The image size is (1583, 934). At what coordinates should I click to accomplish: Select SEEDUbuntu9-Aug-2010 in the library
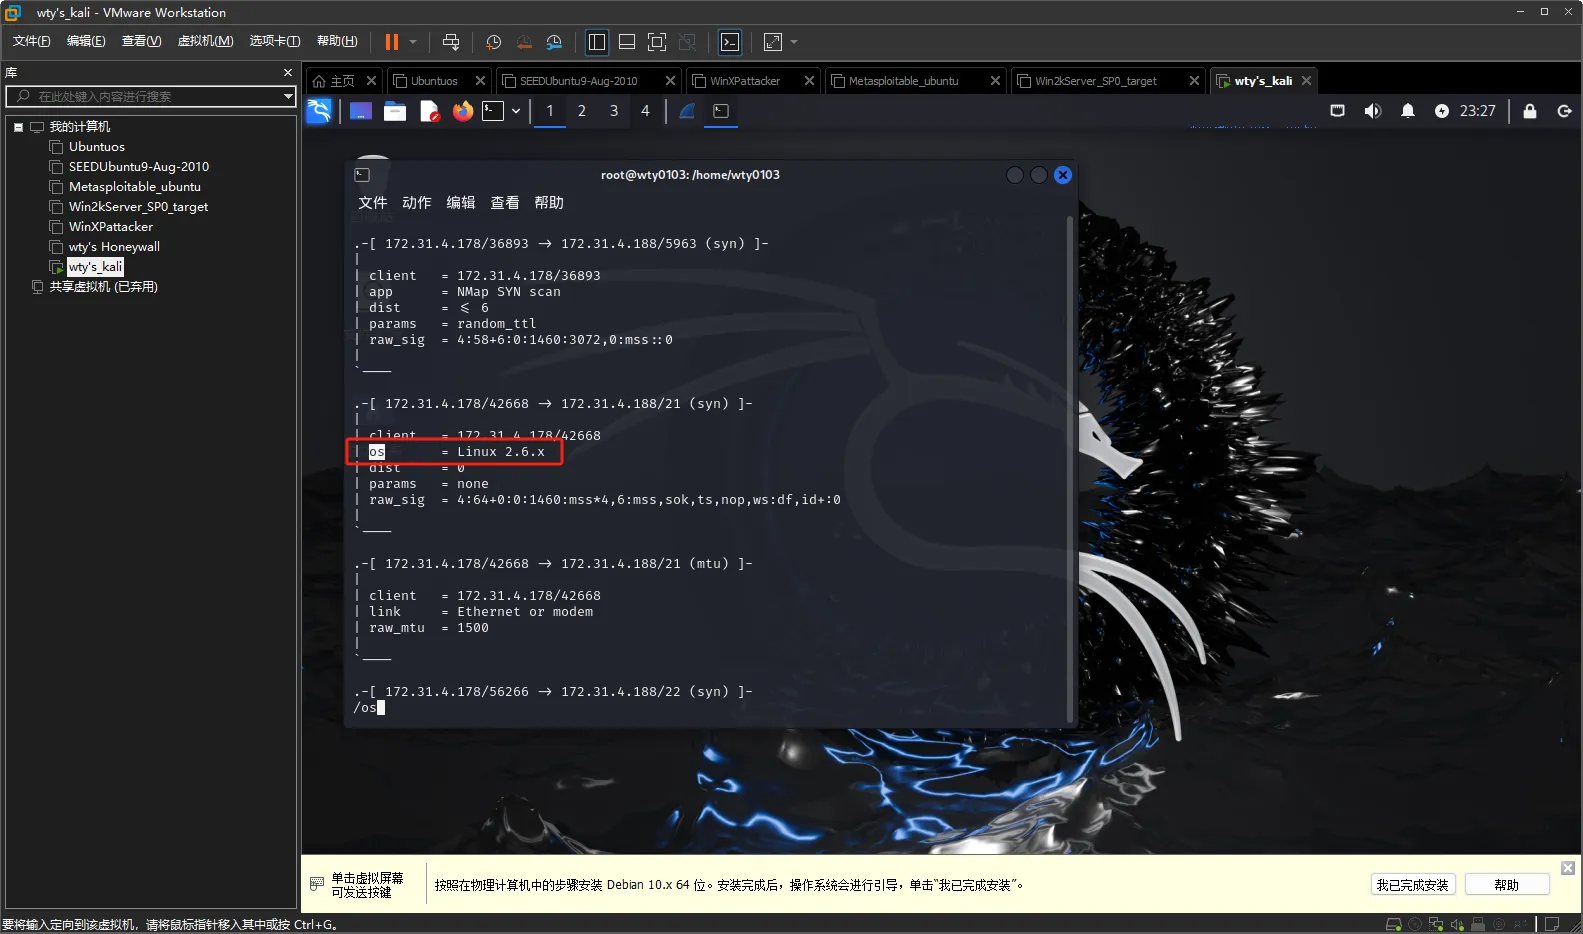tap(139, 167)
